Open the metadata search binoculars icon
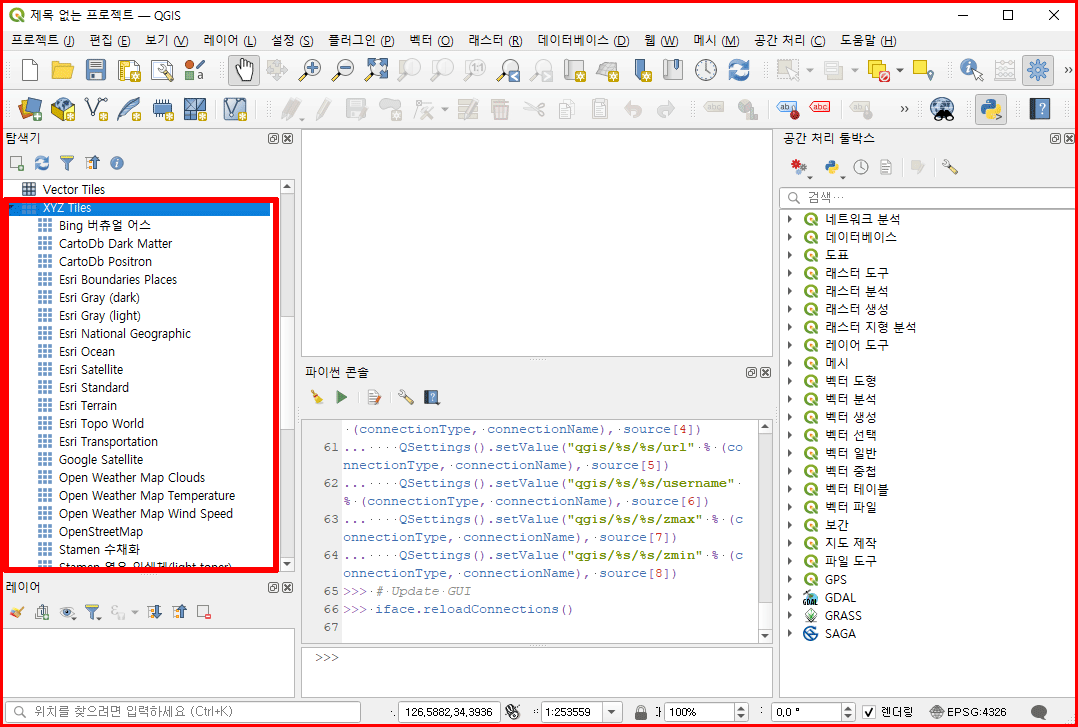The width and height of the screenshot is (1078, 727). (x=942, y=109)
